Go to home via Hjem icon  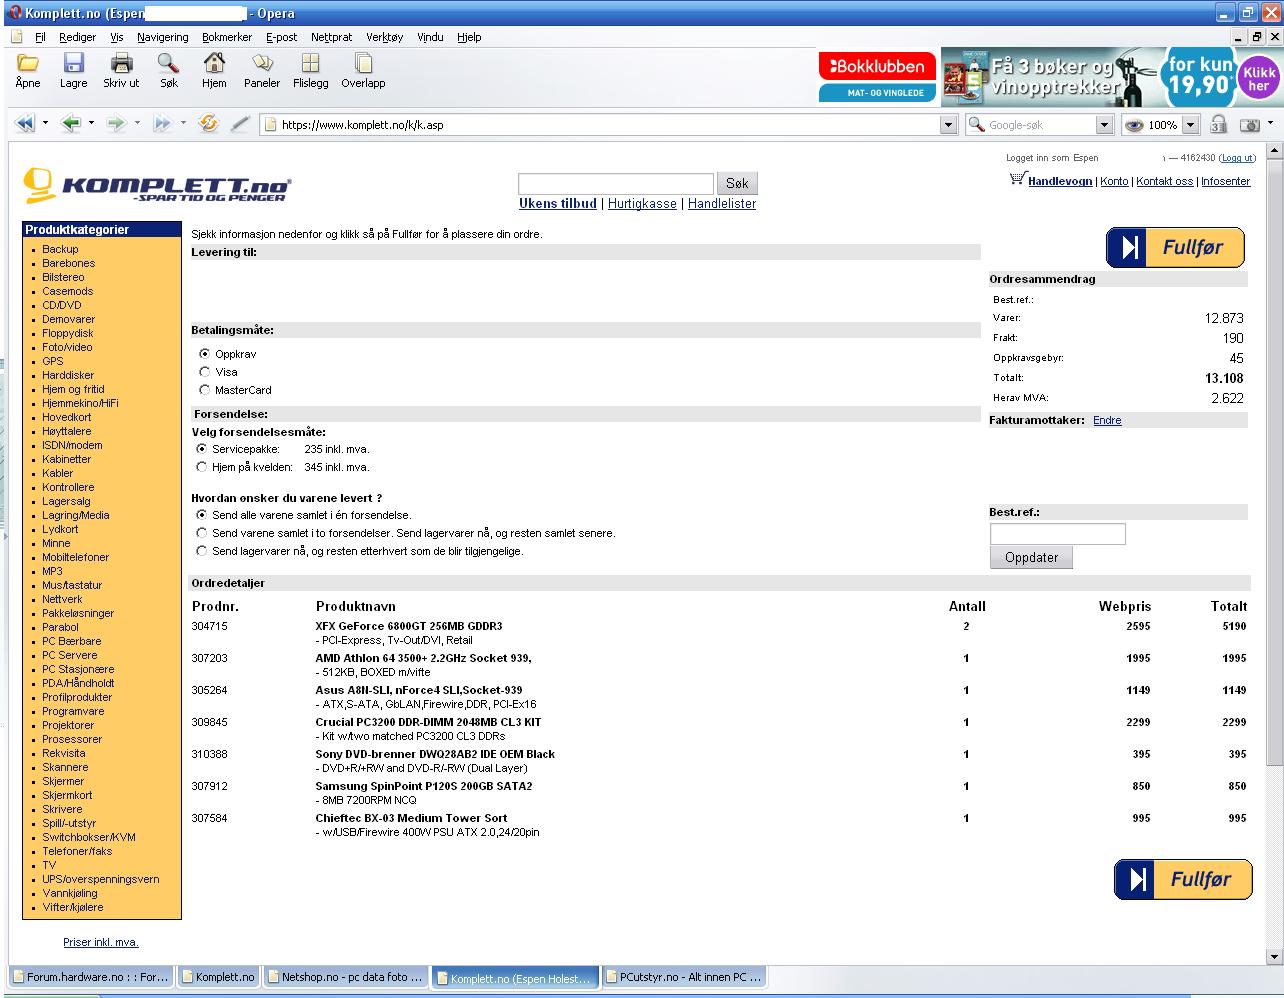click(x=214, y=64)
